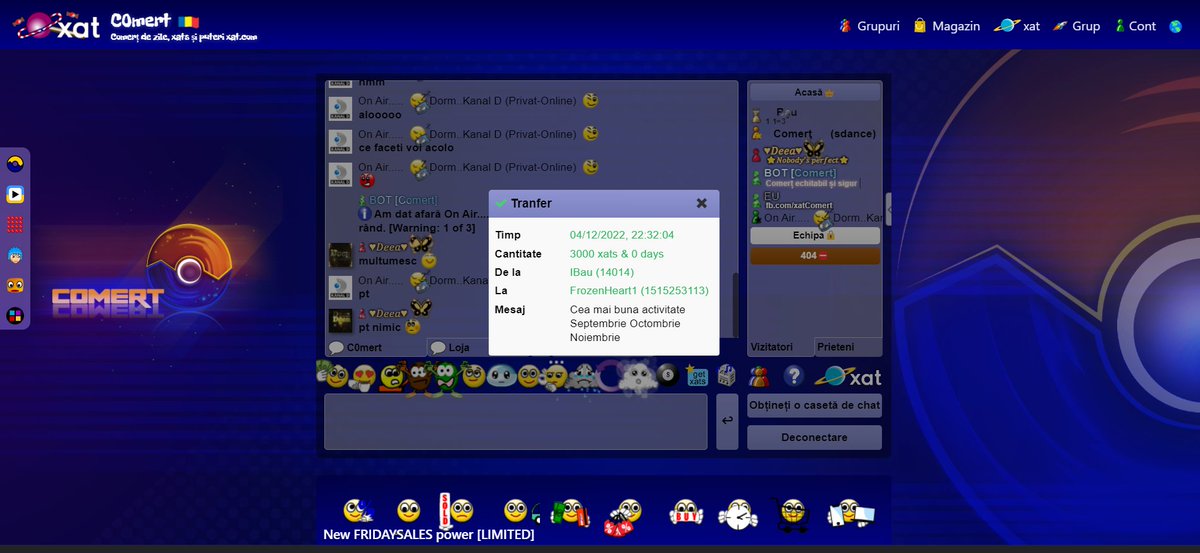The width and height of the screenshot is (1200, 553).
Task: Open Grupuri in top navigation
Action: 869,26
